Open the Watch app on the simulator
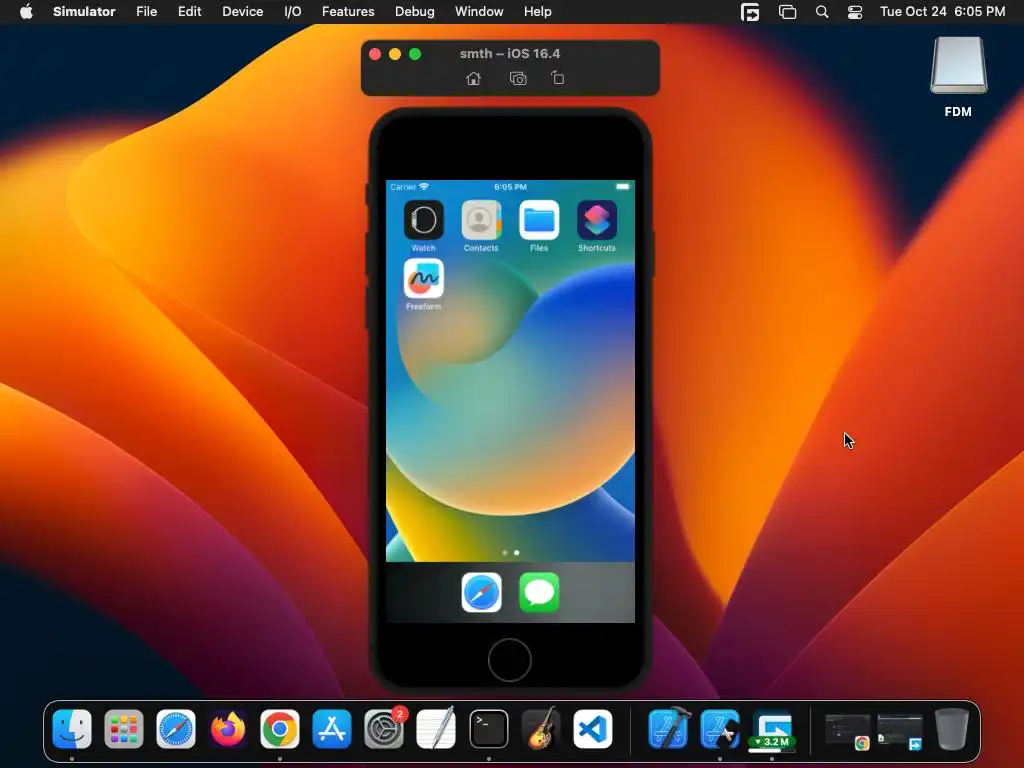The image size is (1024, 768). pyautogui.click(x=423, y=220)
